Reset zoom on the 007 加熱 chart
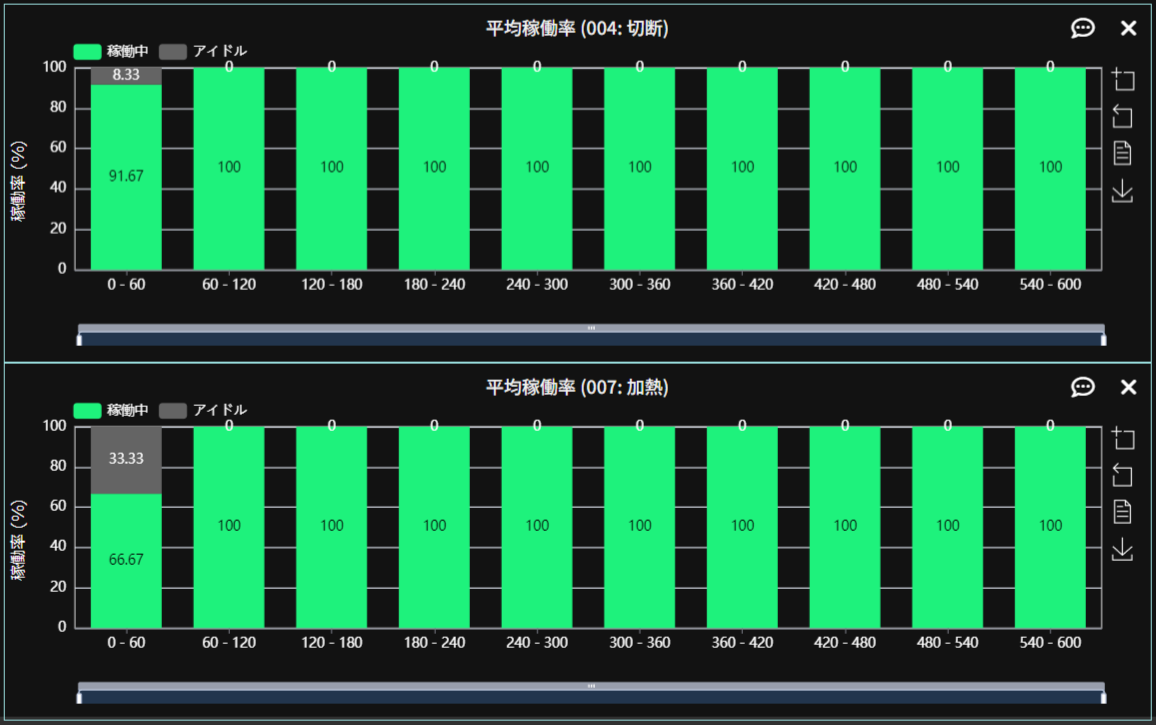The image size is (1156, 725). [x=1123, y=475]
